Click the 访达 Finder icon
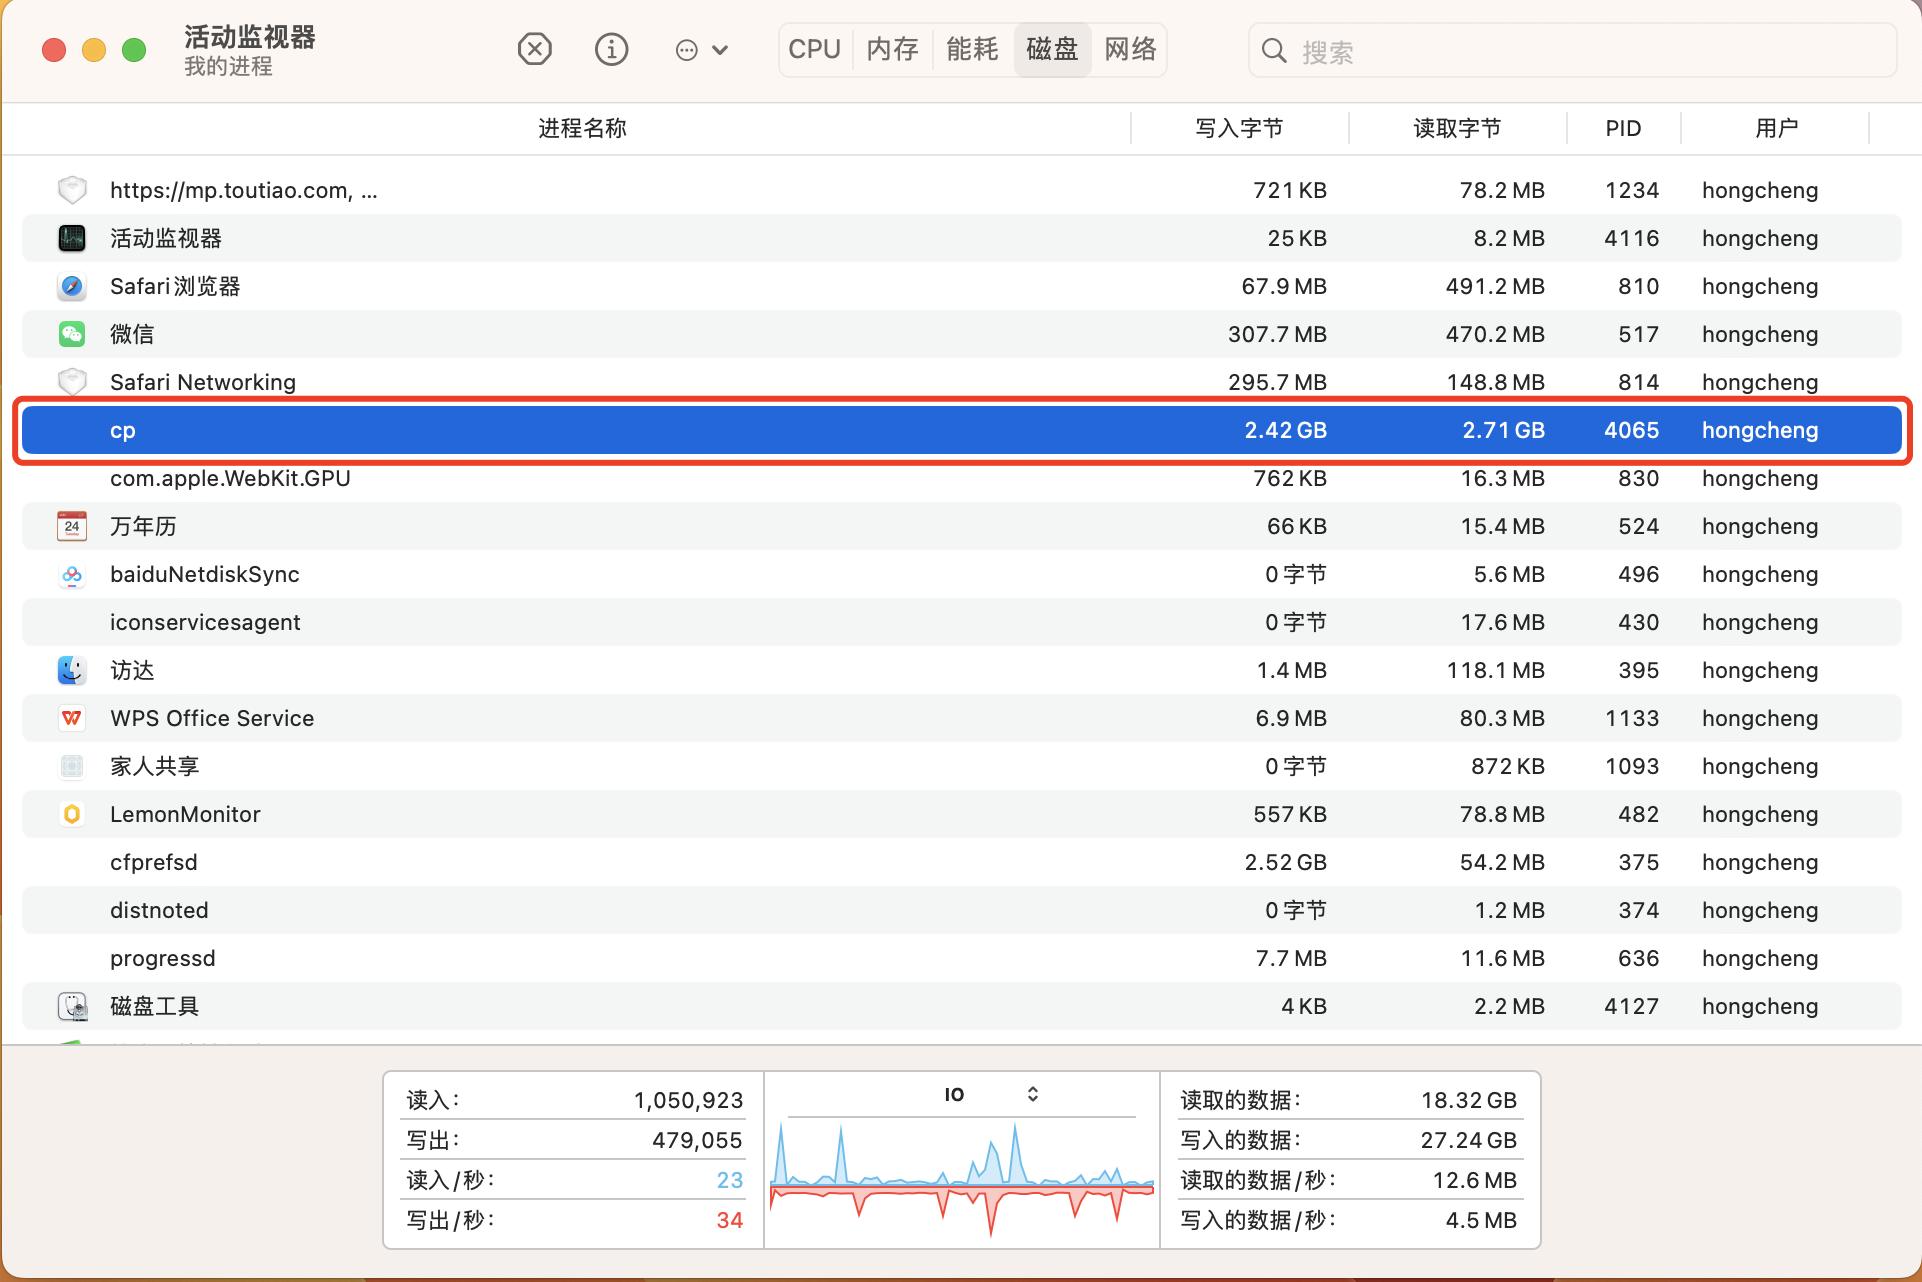Viewport: 1922px width, 1282px height. [71, 670]
